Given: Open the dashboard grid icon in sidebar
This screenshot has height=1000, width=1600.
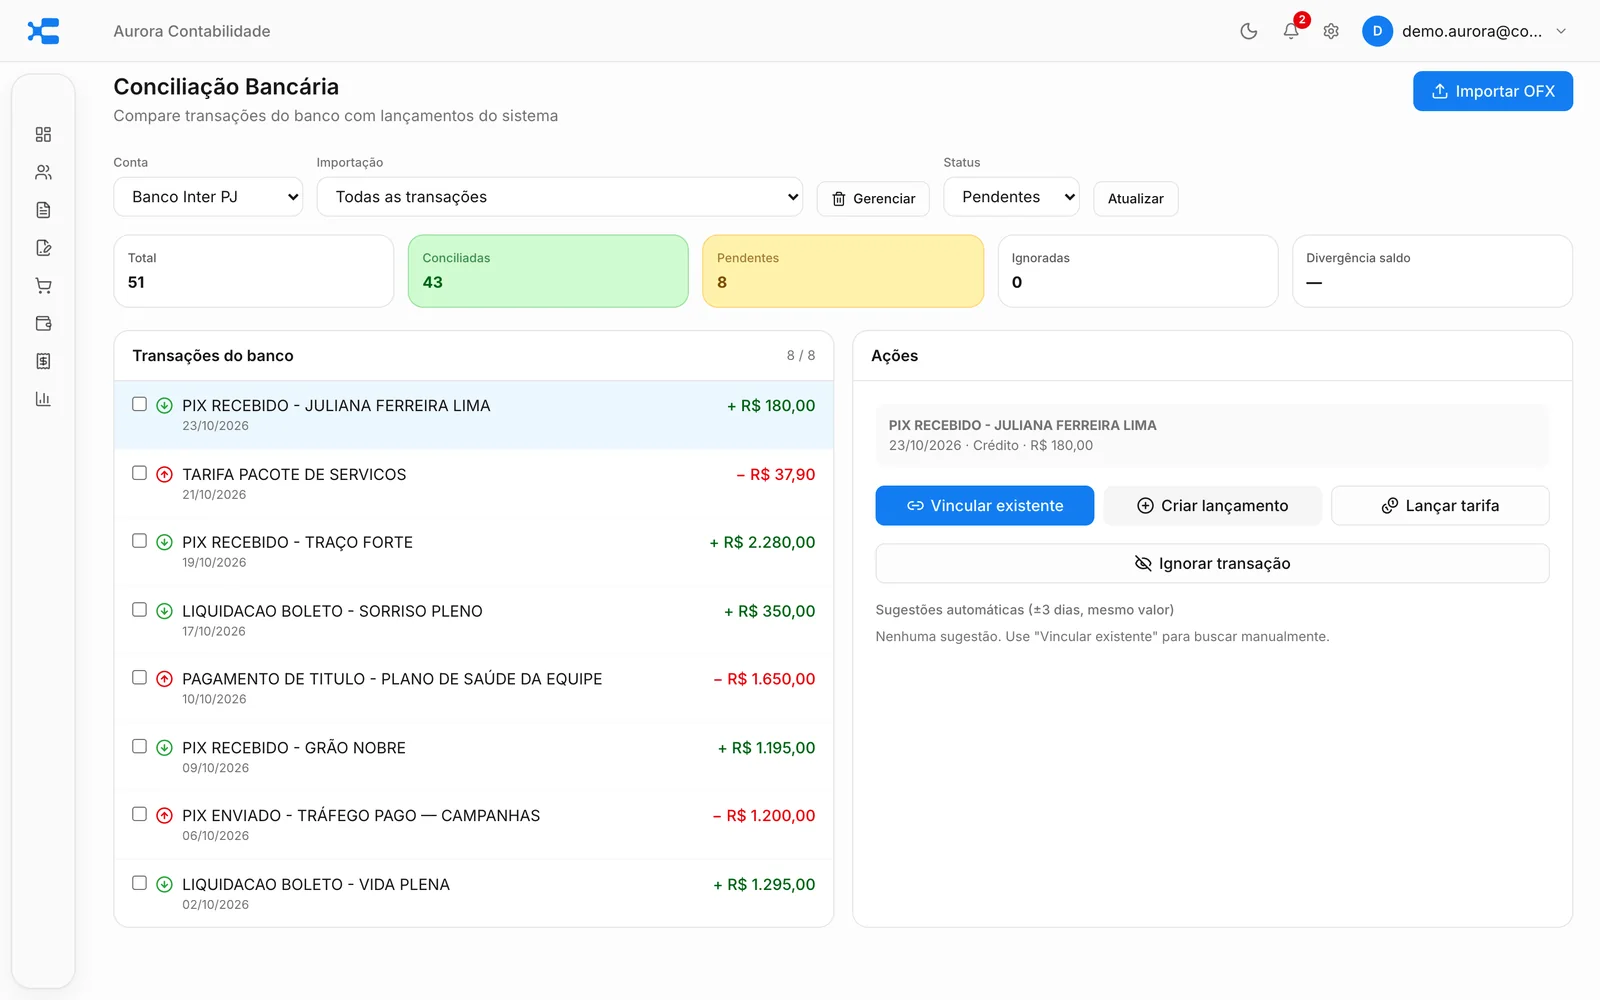Looking at the screenshot, I should [x=43, y=134].
